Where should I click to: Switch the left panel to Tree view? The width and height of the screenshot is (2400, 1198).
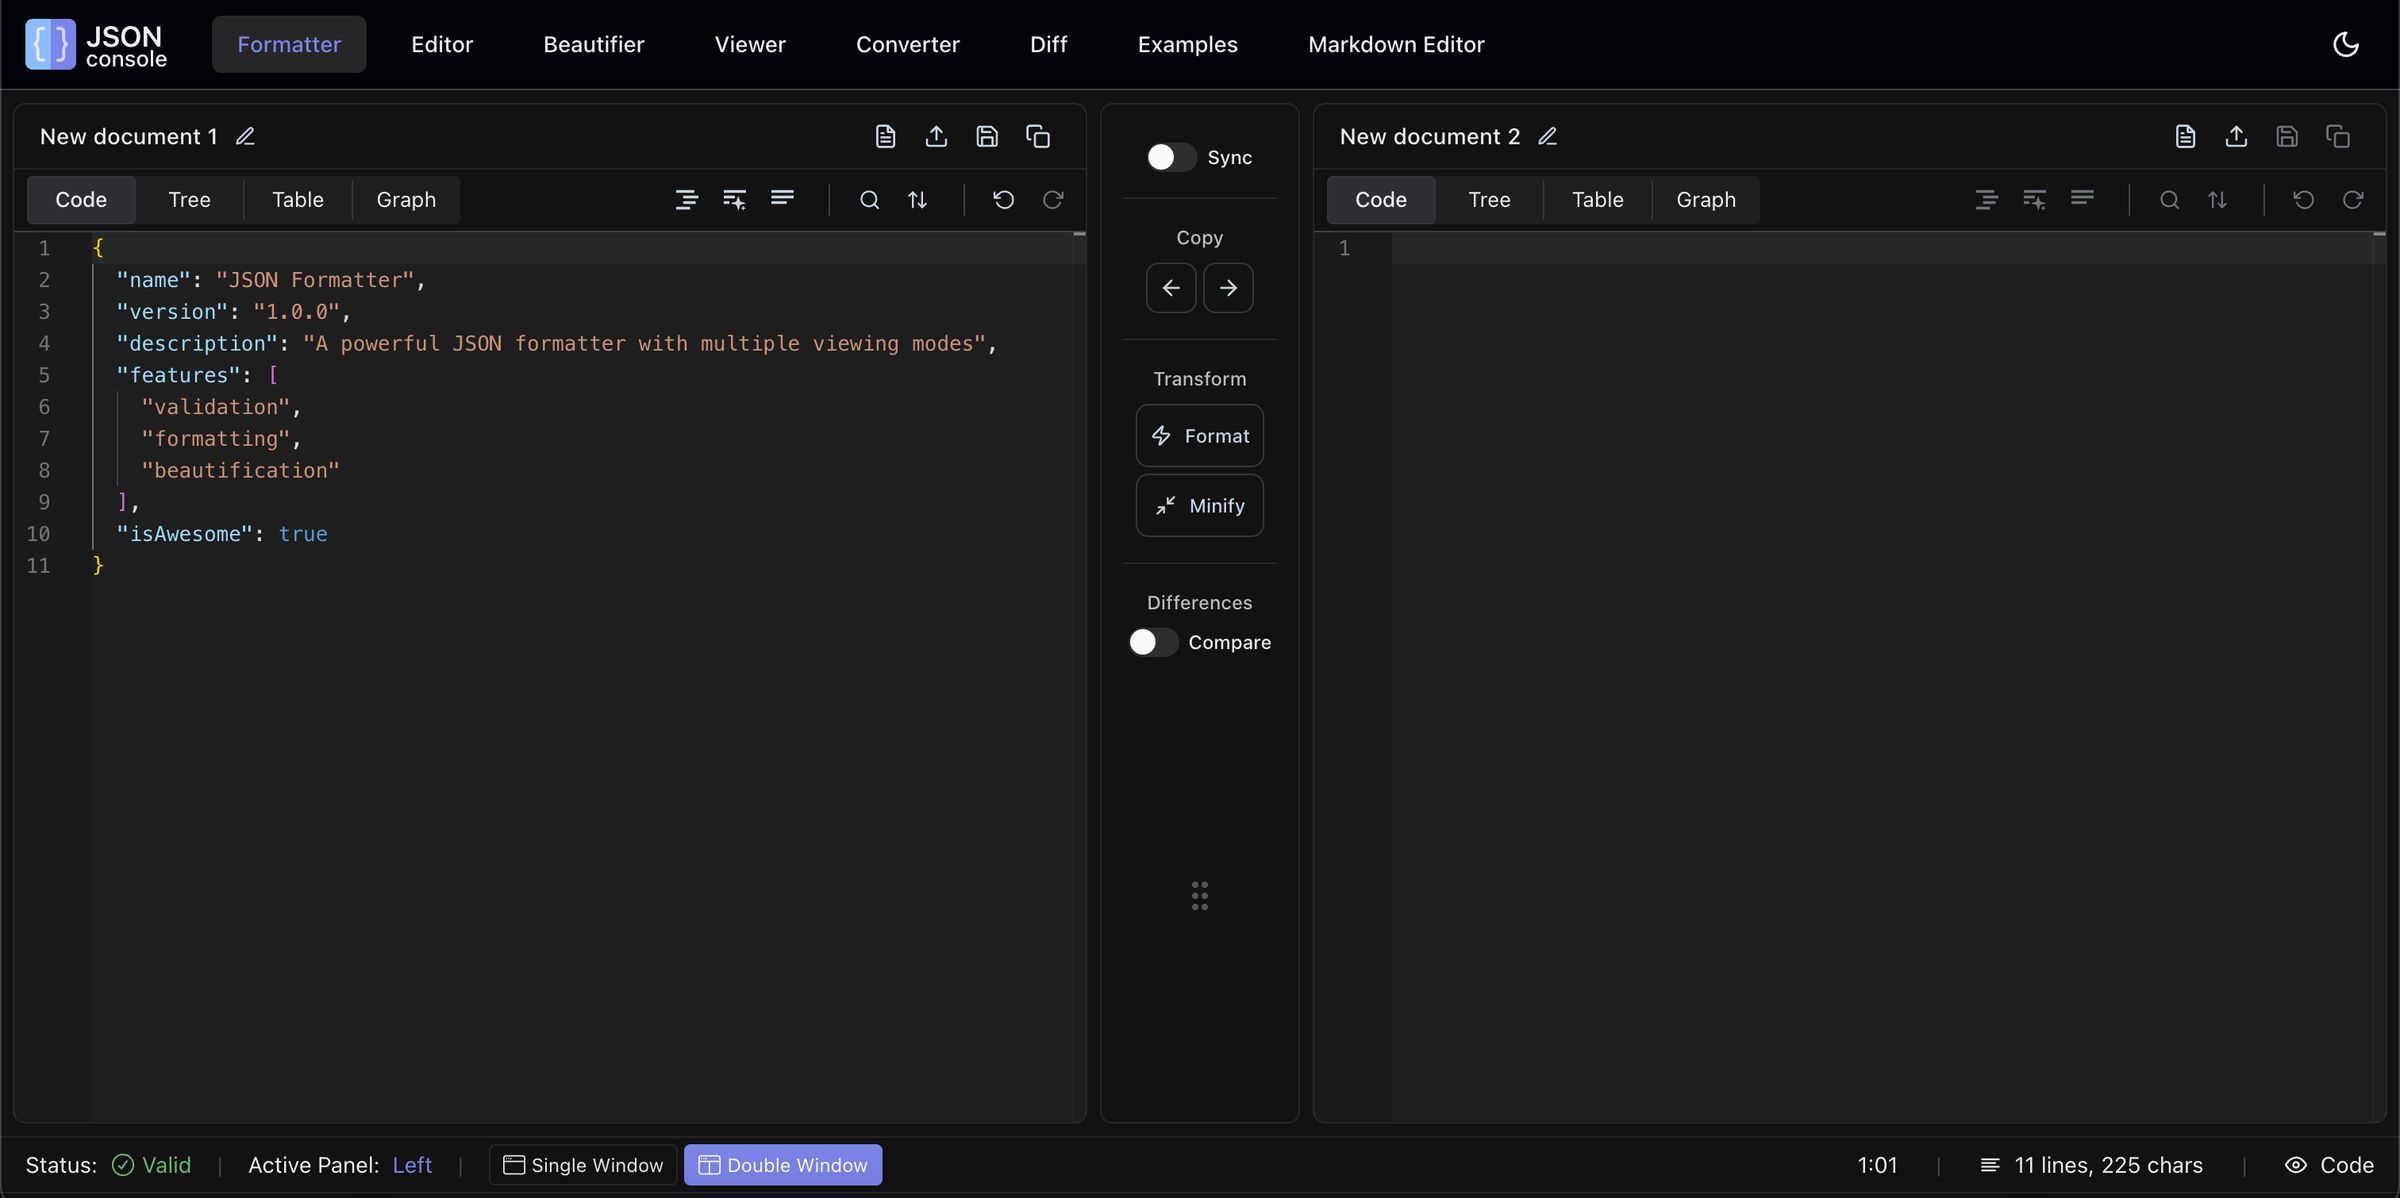[x=189, y=199]
